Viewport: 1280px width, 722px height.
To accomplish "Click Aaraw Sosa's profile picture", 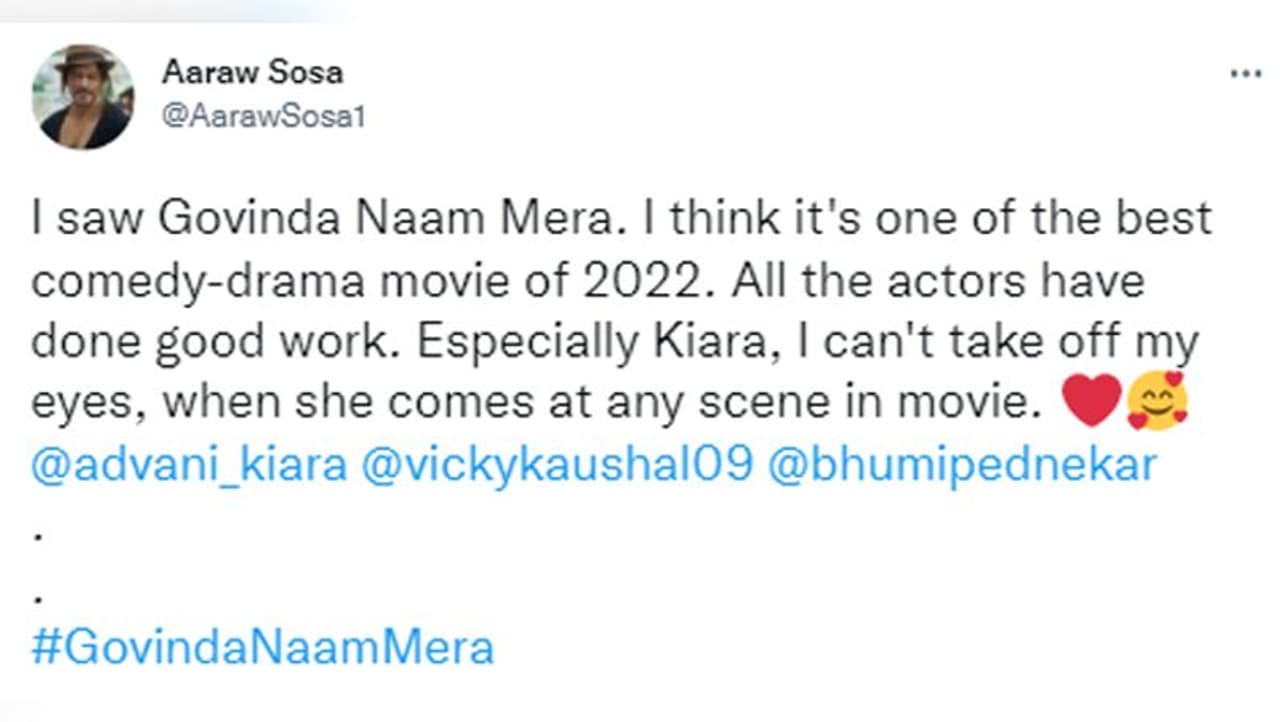I will pyautogui.click(x=83, y=97).
